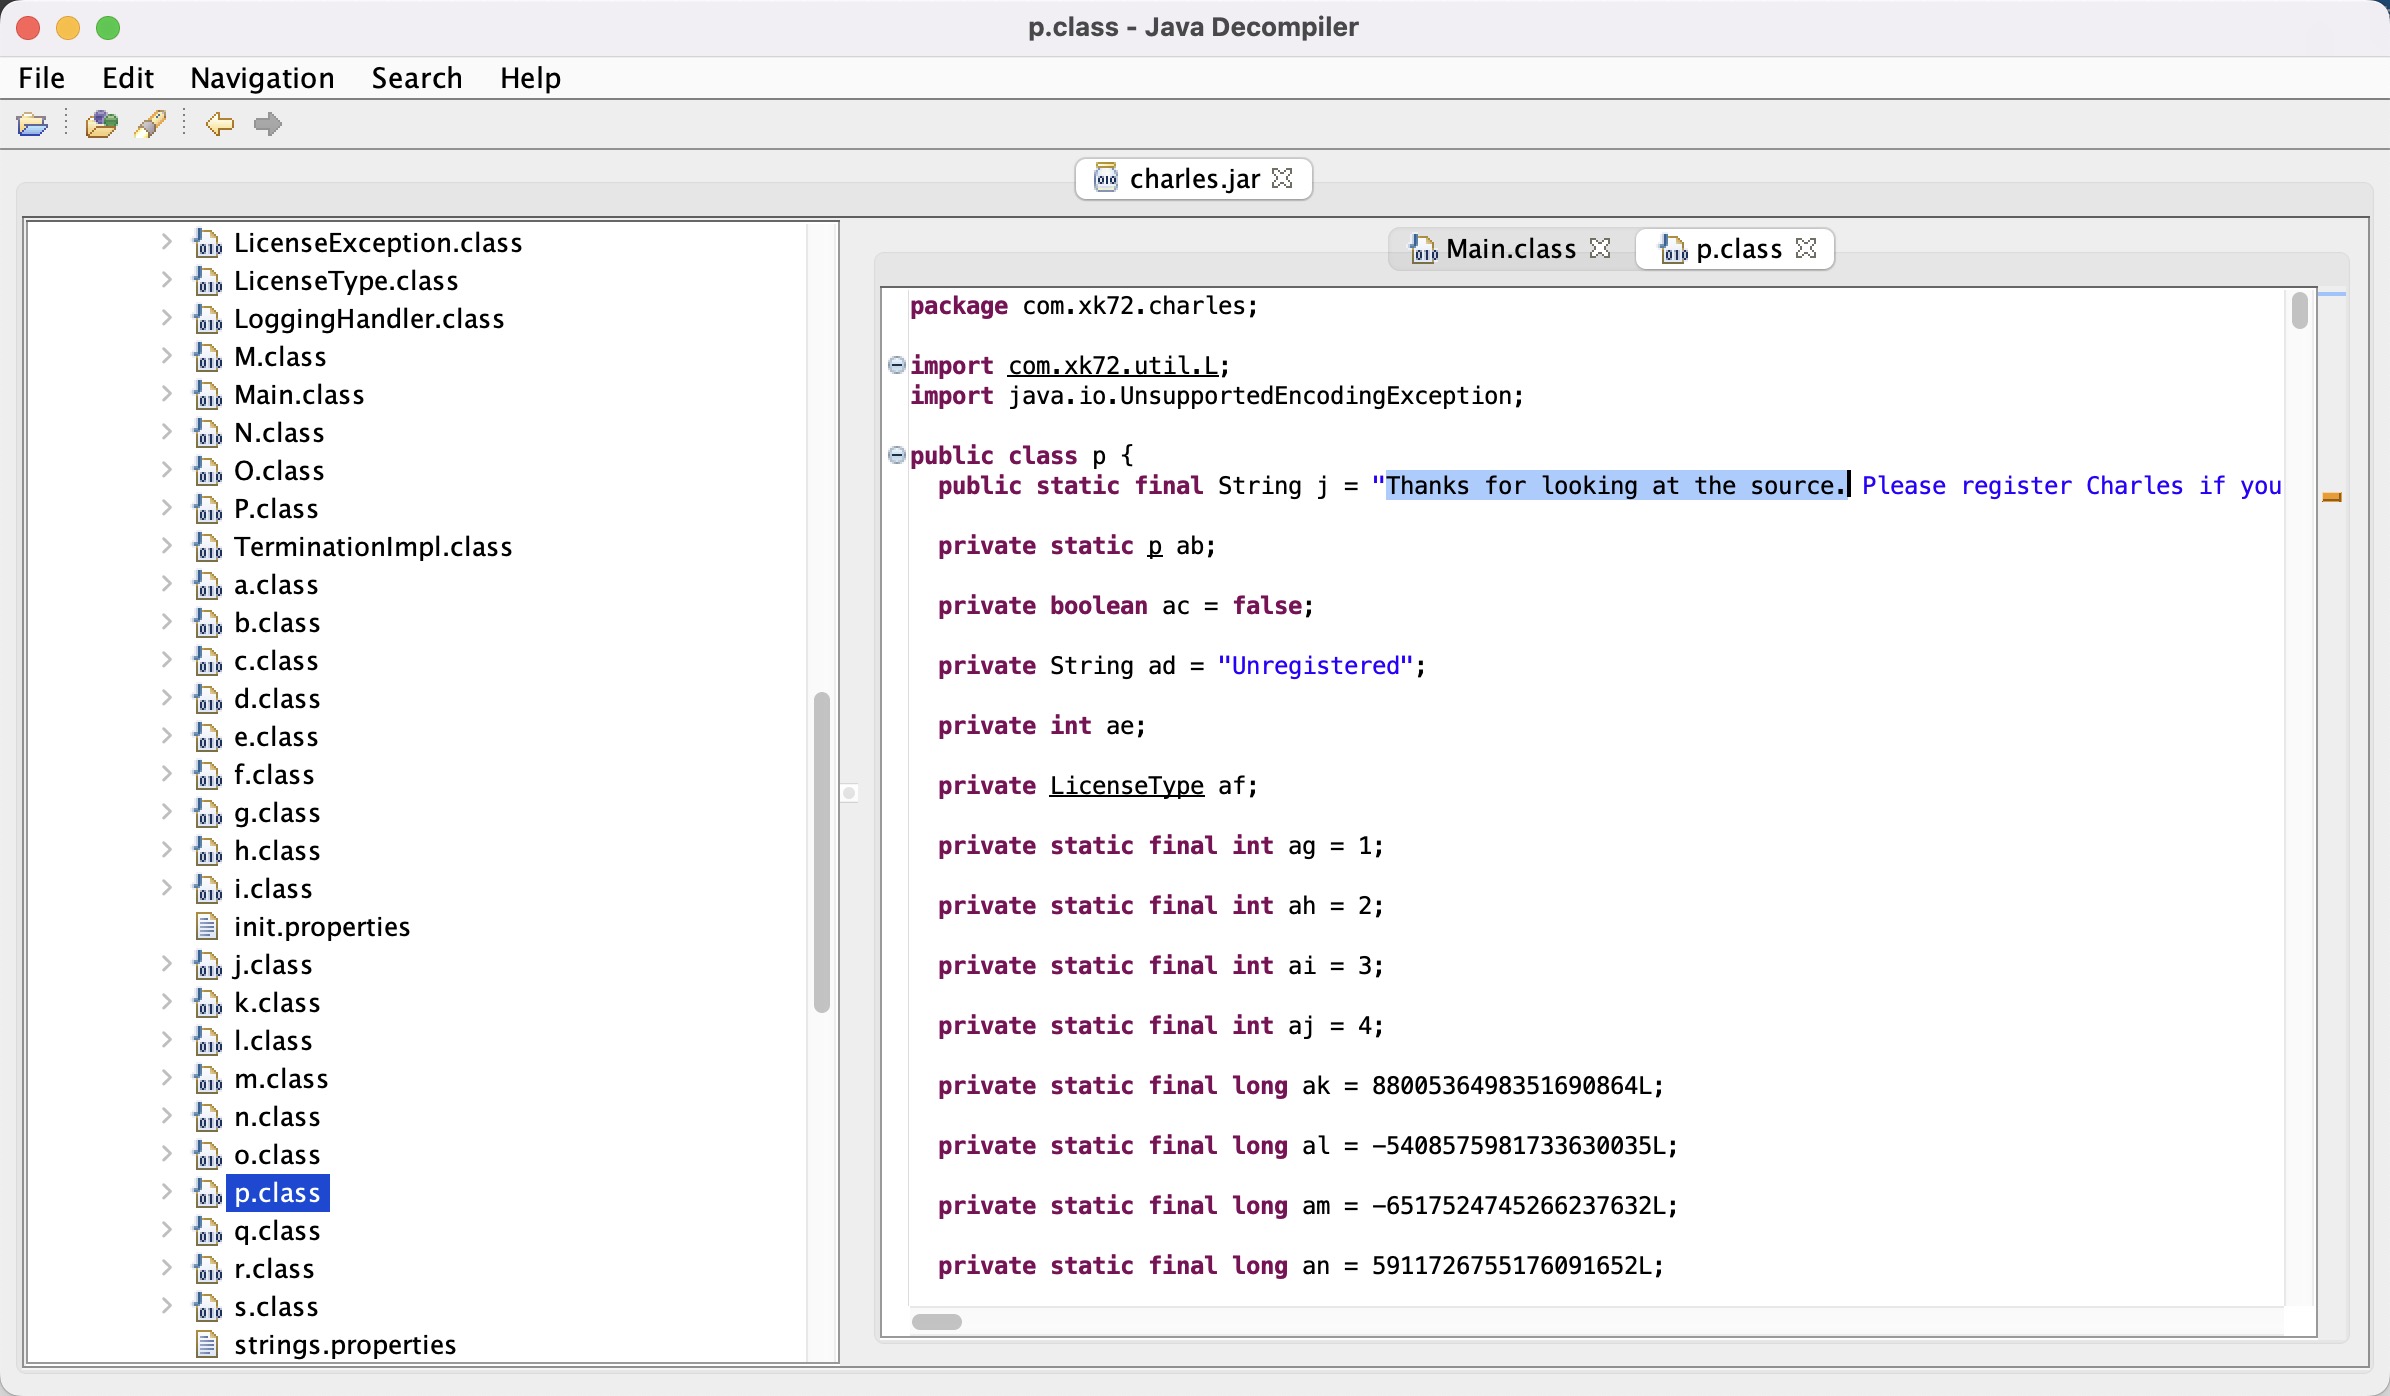2390x1396 pixels.
Task: Expand the j.class node
Action: click(x=167, y=964)
